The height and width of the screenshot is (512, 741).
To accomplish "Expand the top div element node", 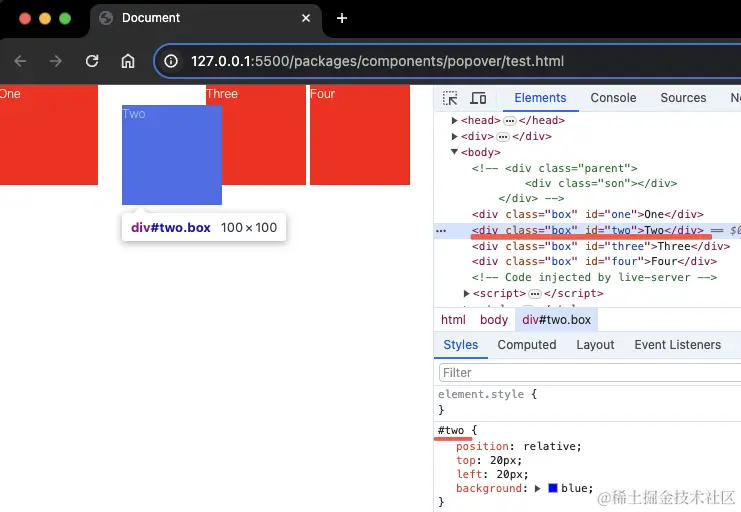I will coord(455,137).
